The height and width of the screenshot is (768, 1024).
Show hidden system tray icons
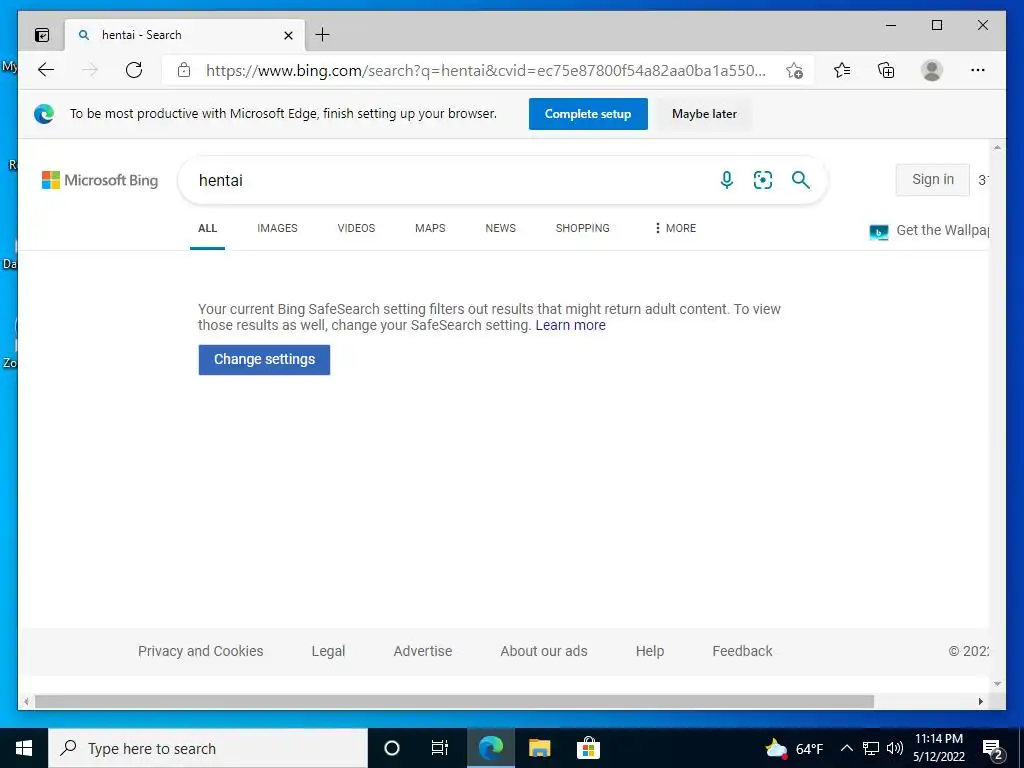(x=846, y=748)
